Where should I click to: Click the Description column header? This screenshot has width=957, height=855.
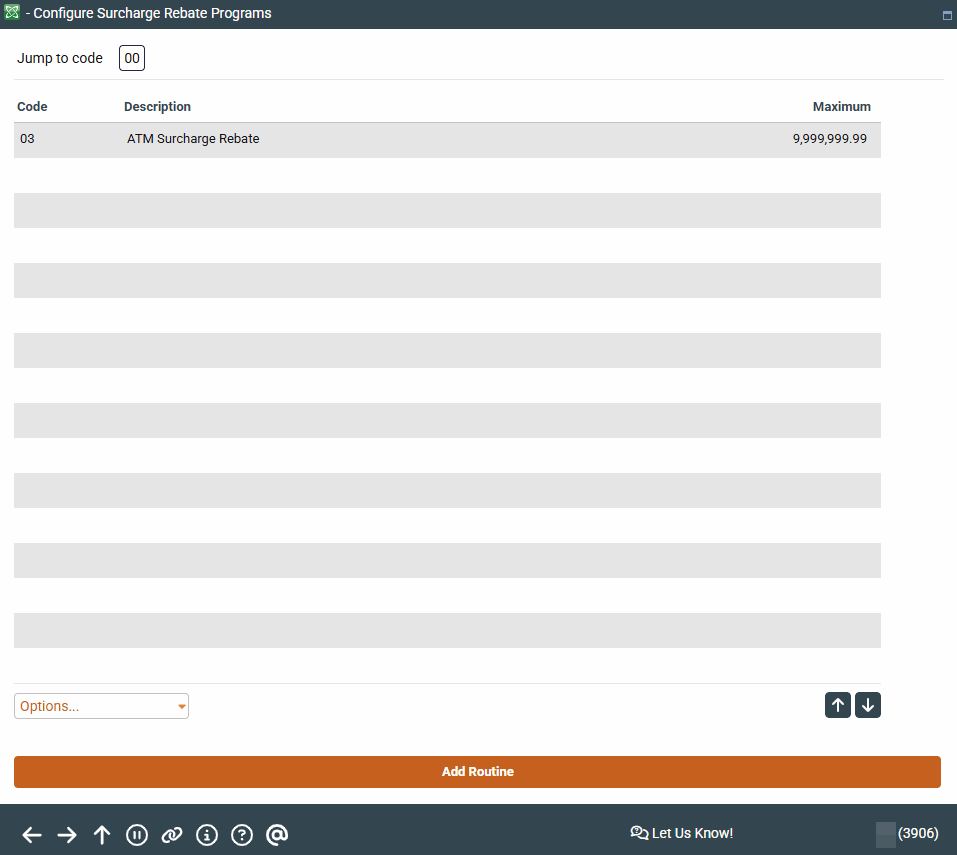[x=157, y=107]
